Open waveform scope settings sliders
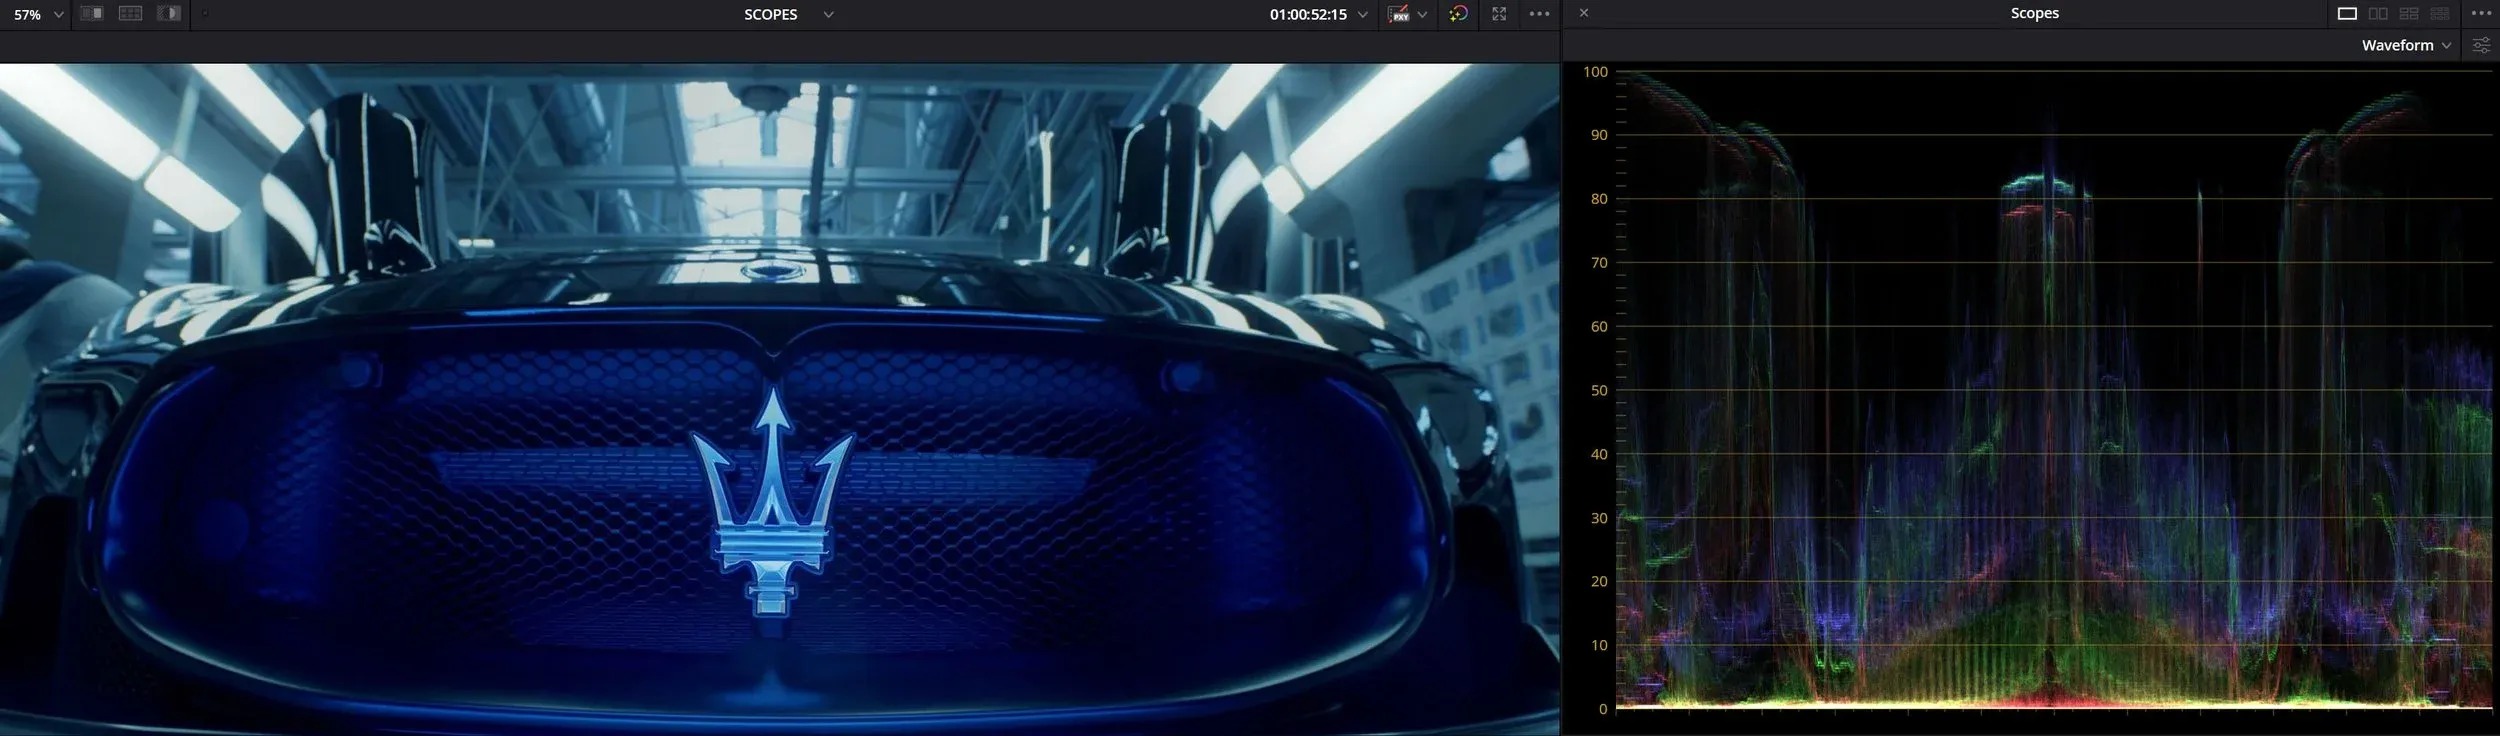 2481,45
